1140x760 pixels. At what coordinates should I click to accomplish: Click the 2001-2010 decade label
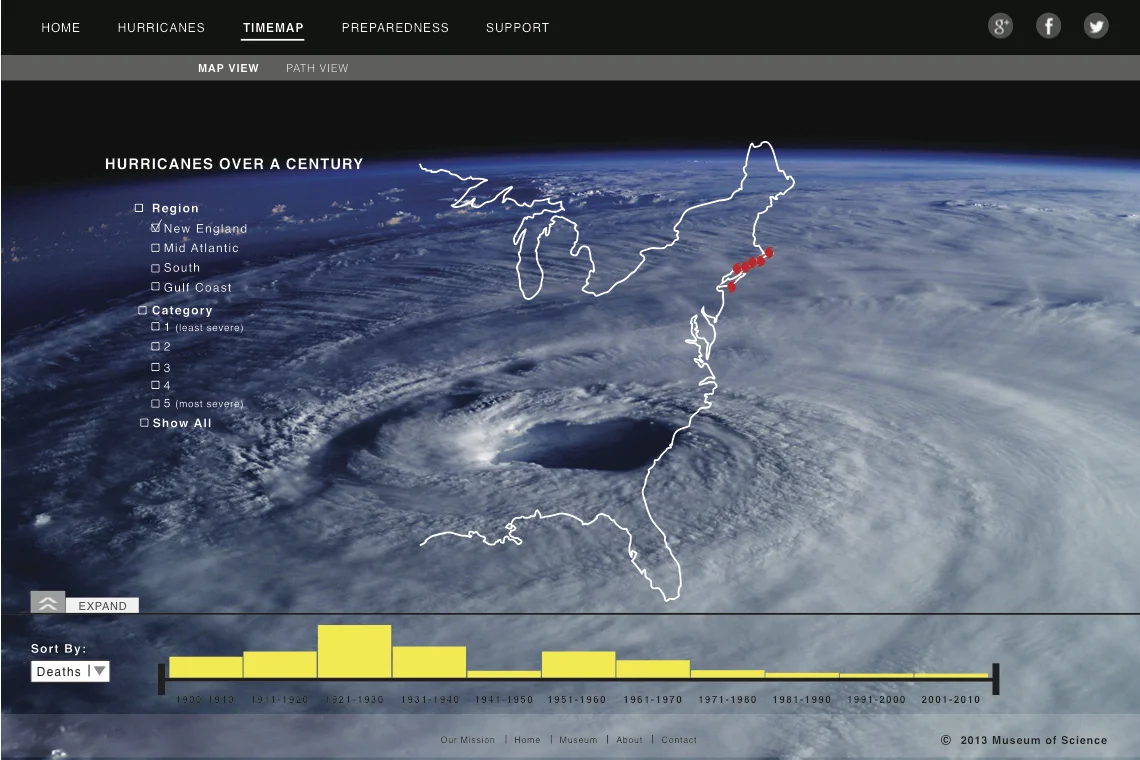(951, 700)
